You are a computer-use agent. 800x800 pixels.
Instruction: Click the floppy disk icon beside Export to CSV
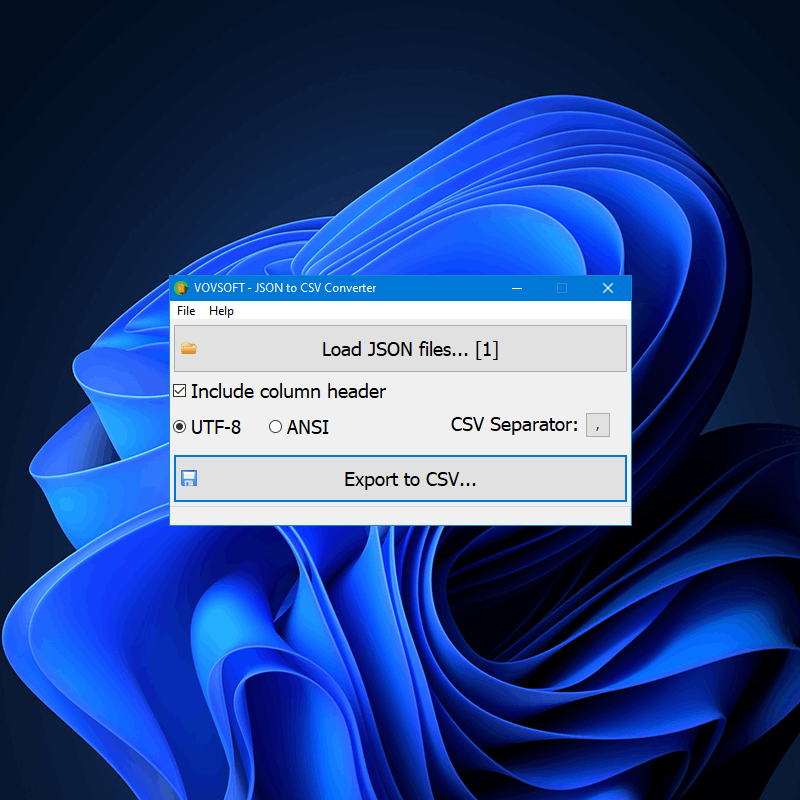(189, 478)
